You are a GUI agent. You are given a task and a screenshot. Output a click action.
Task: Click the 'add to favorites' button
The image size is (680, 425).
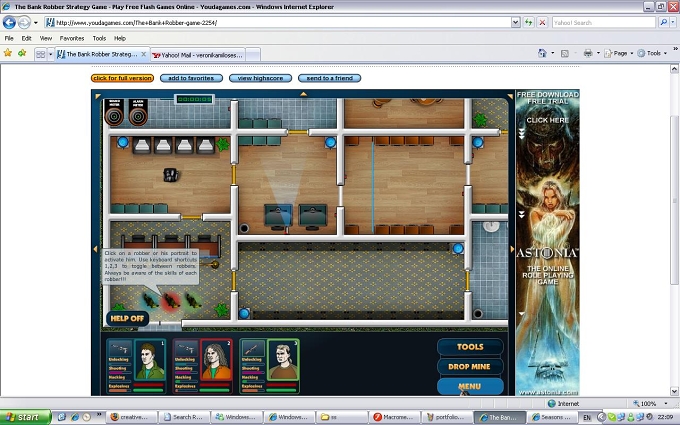pyautogui.click(x=191, y=78)
